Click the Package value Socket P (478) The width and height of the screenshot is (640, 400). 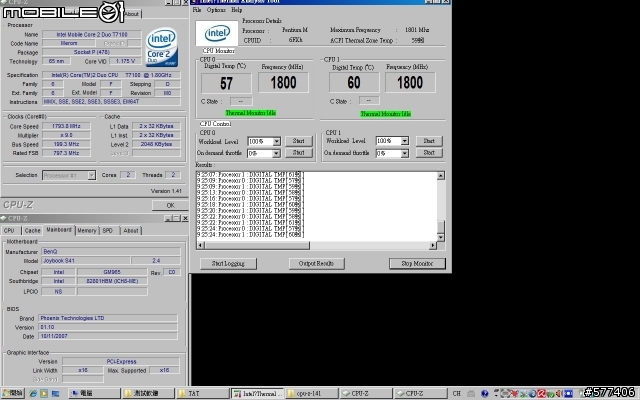point(92,52)
